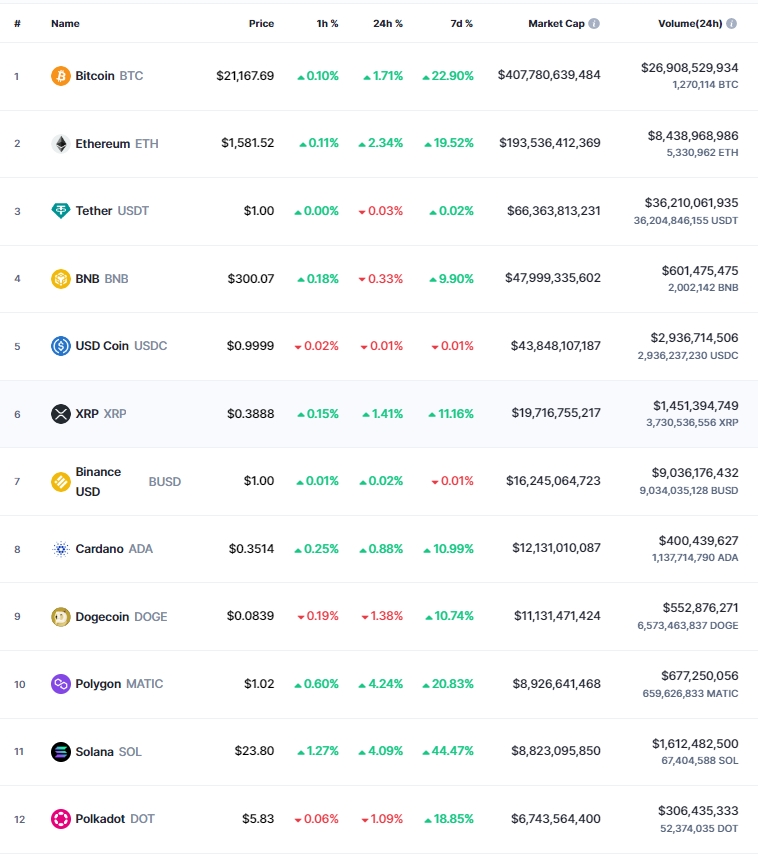Sort table by Price column header
Viewport: 758px width, 855px height.
(x=261, y=23)
